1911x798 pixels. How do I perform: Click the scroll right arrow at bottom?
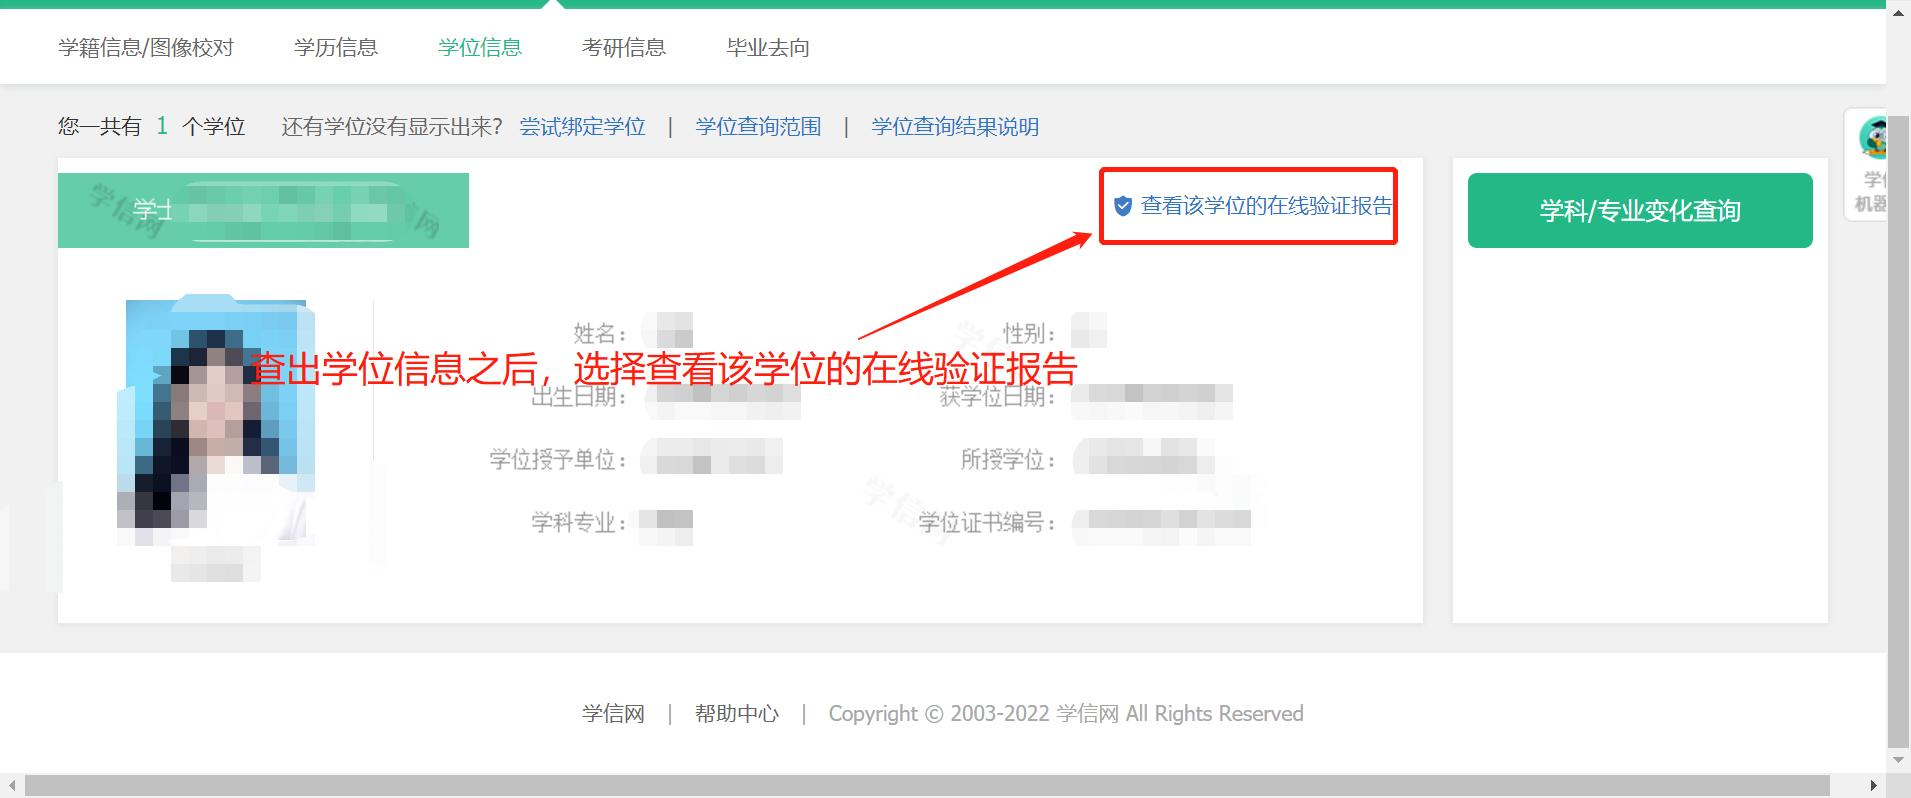click(x=1873, y=786)
